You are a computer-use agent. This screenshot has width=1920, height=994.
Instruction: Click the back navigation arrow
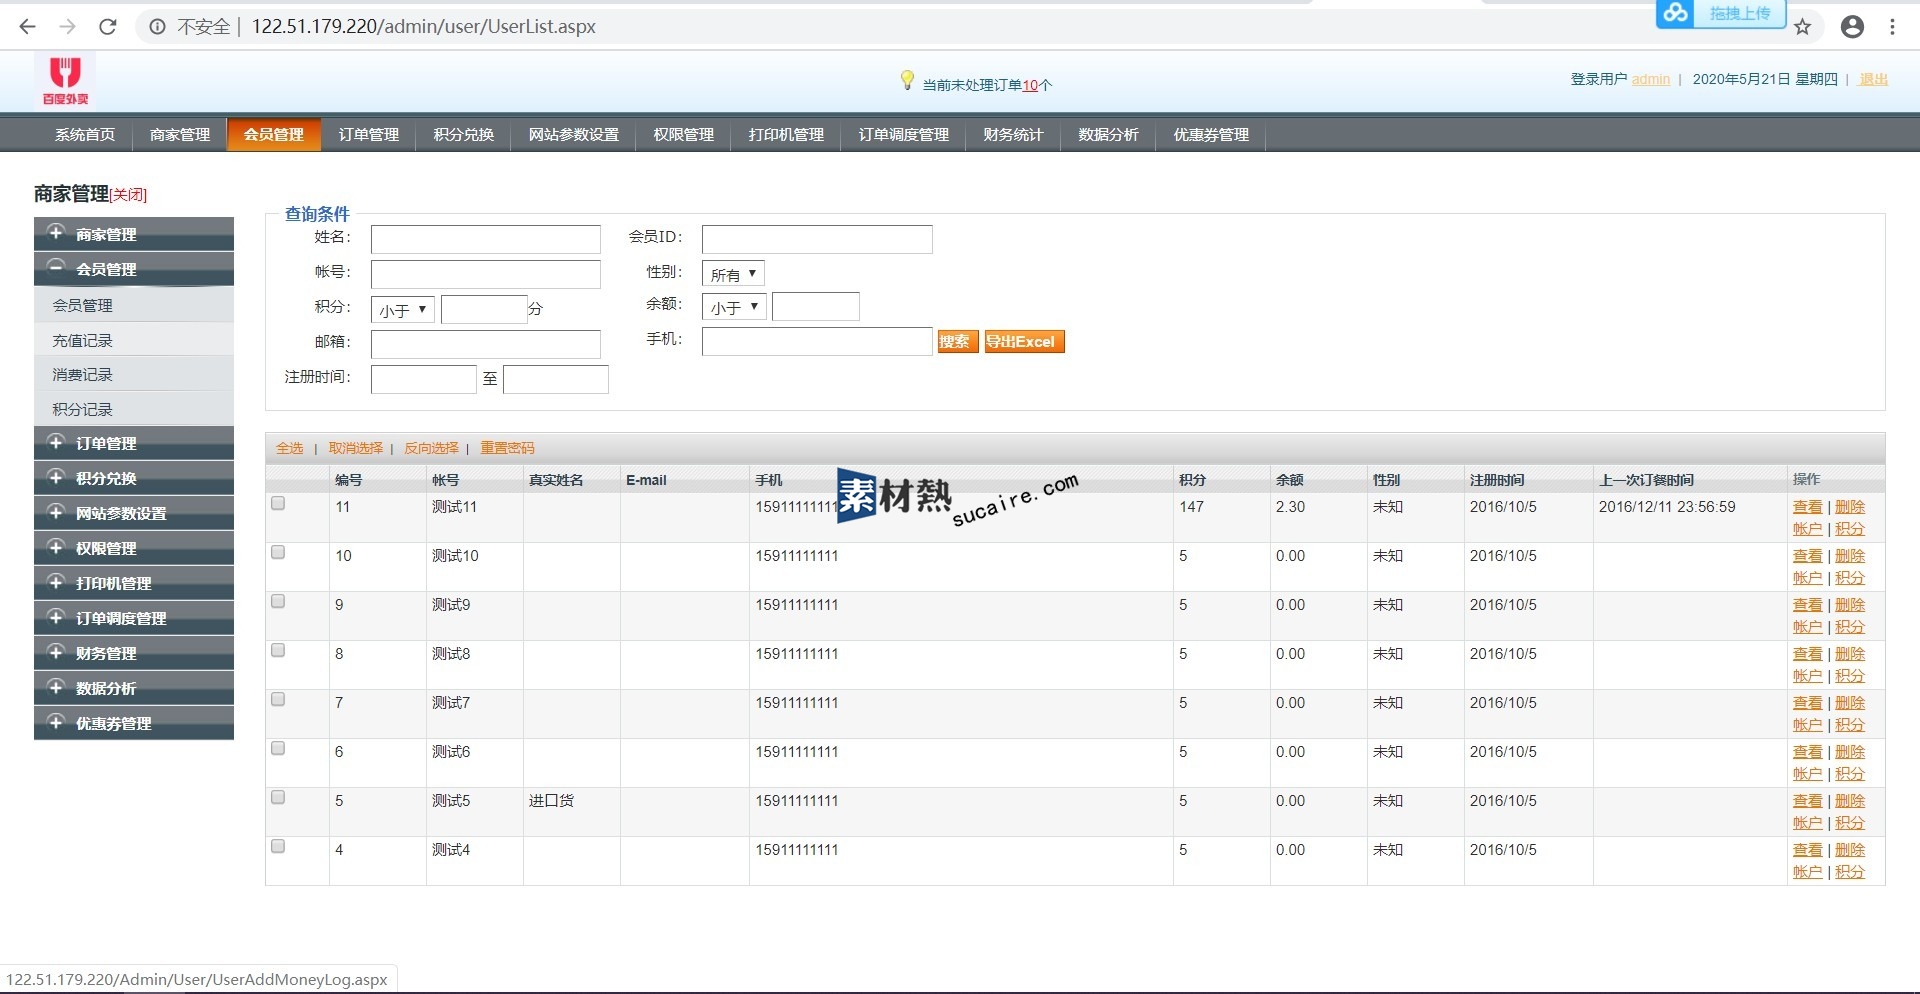[28, 27]
